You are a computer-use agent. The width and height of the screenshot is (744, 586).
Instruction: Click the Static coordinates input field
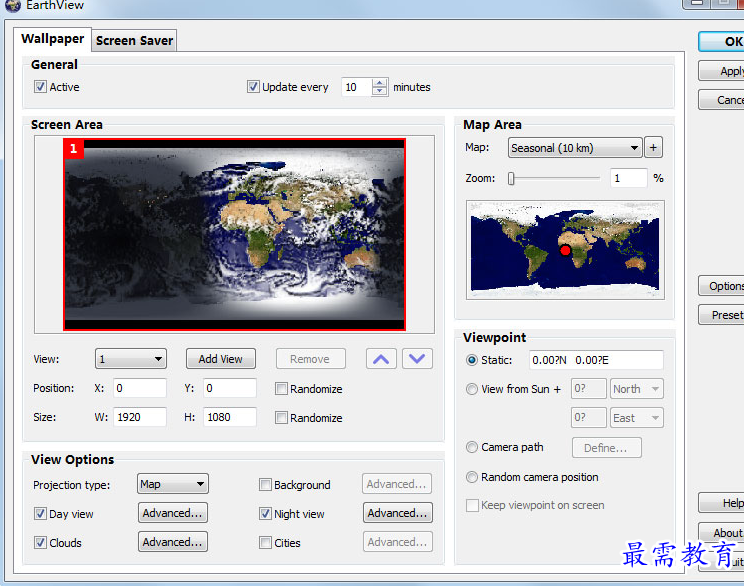596,360
